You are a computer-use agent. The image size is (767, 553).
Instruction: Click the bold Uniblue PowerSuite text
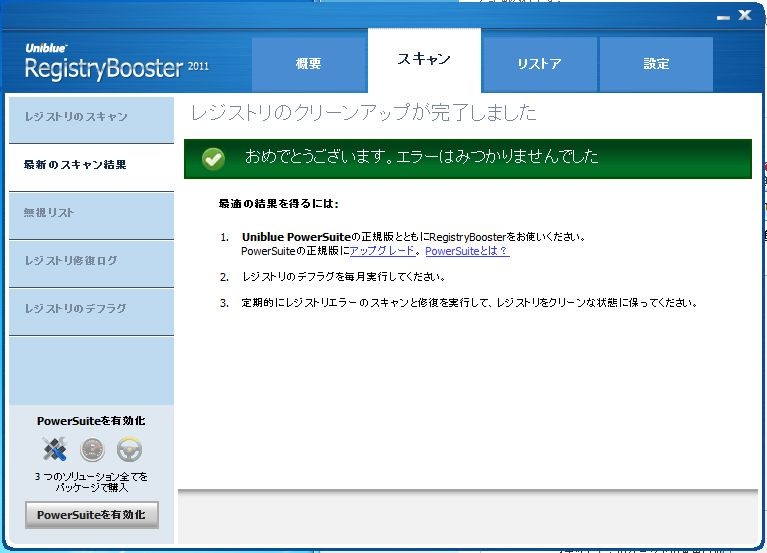pyautogui.click(x=296, y=237)
